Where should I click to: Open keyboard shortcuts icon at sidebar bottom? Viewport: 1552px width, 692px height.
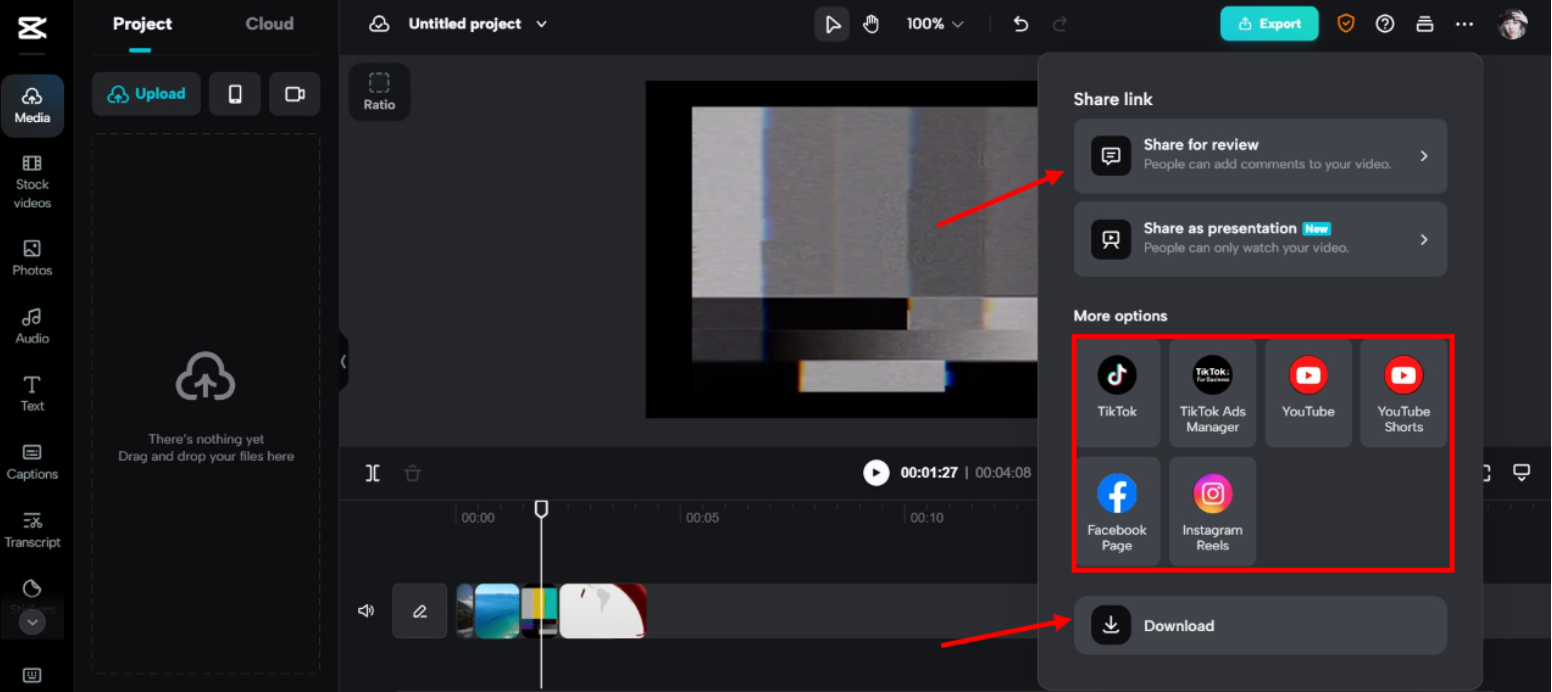pyautogui.click(x=32, y=675)
